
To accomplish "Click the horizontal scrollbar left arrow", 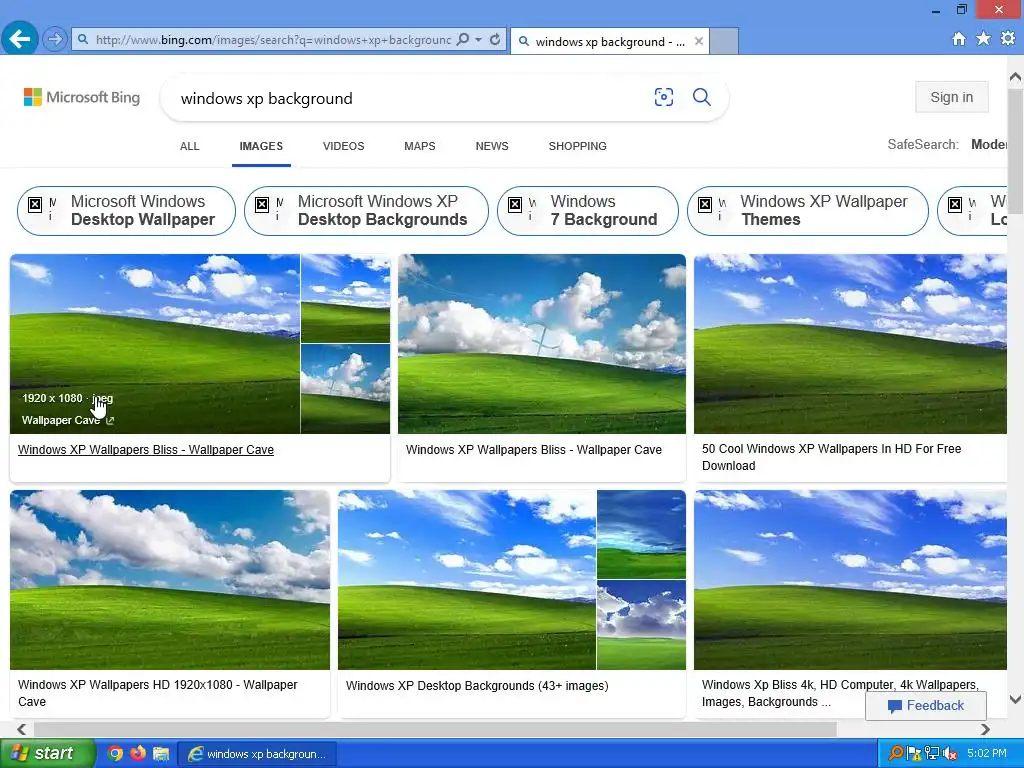I will (x=22, y=729).
